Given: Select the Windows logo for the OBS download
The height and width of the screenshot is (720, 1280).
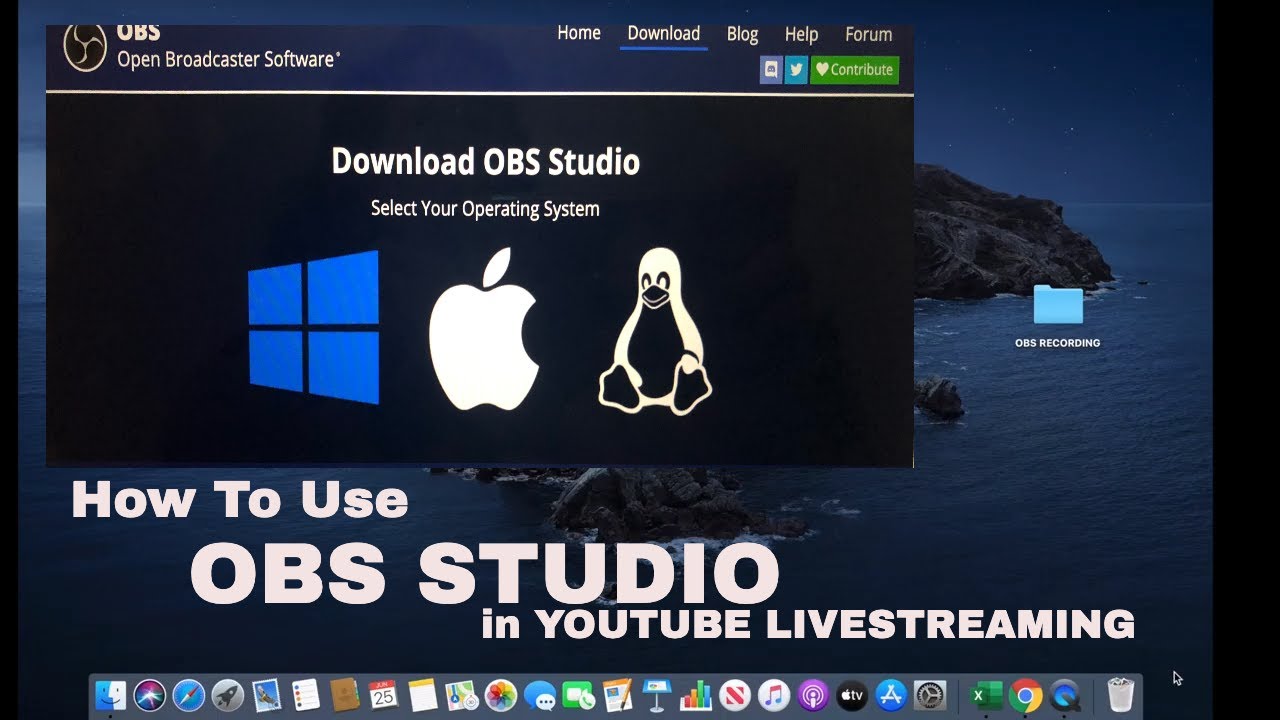Looking at the screenshot, I should (314, 327).
